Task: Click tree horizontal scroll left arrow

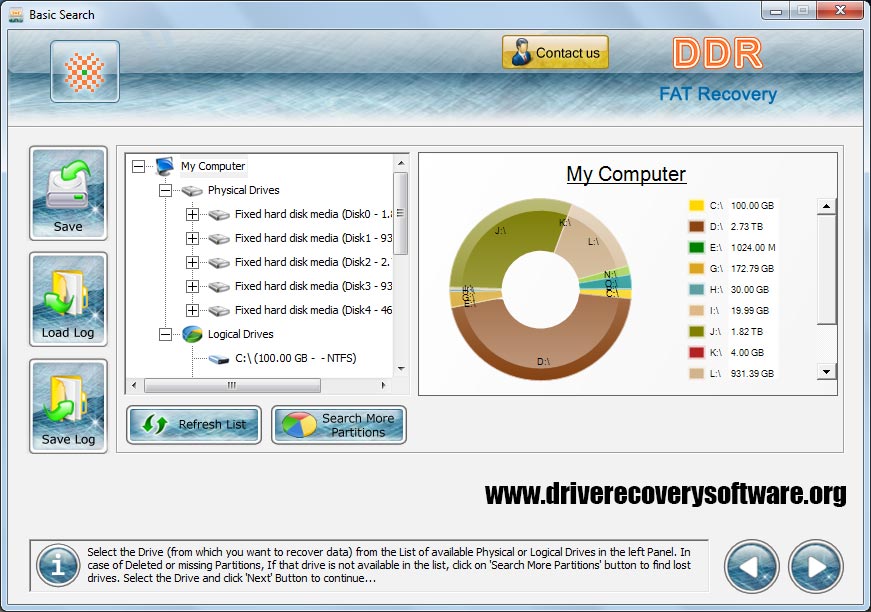Action: click(x=134, y=385)
